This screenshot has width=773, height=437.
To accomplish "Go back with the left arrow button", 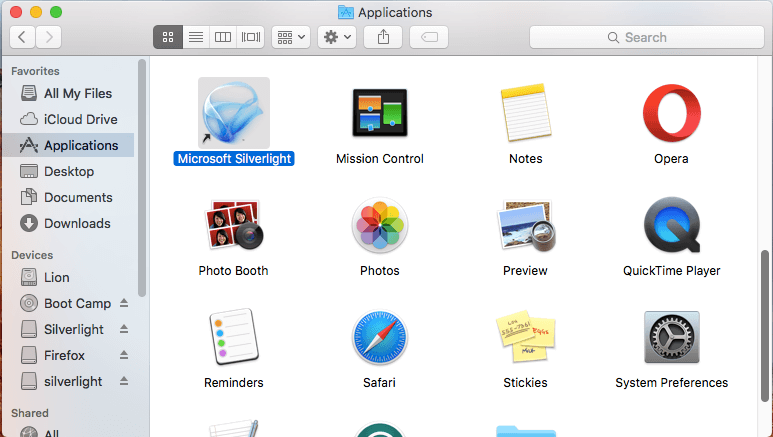I will [22, 37].
